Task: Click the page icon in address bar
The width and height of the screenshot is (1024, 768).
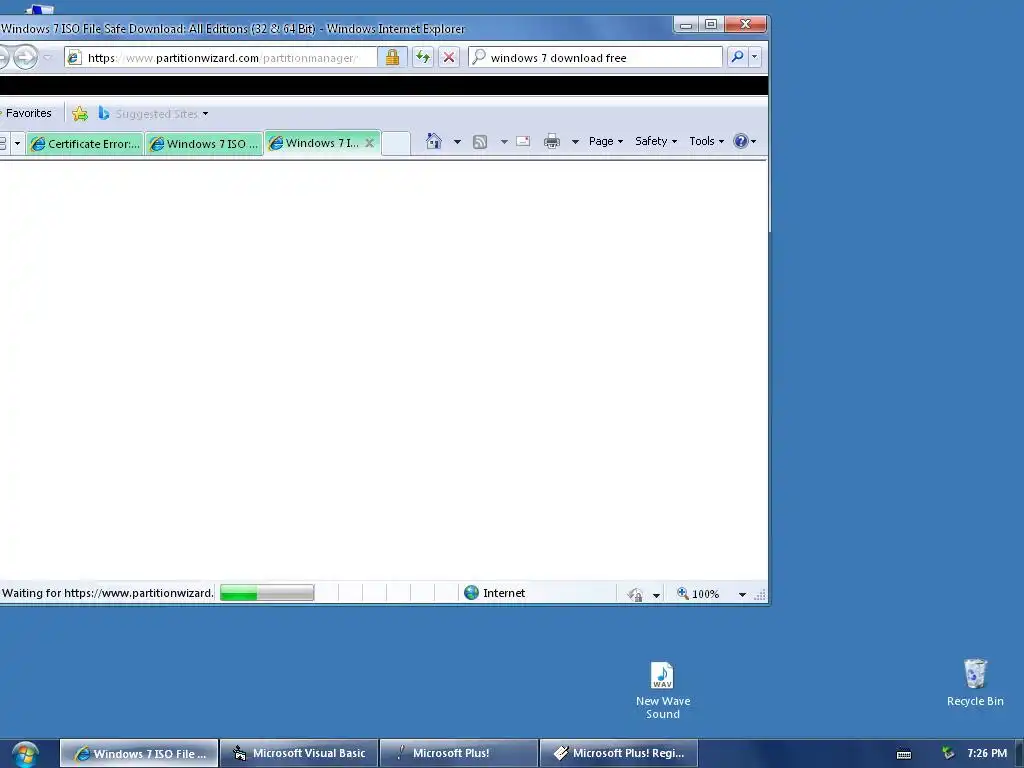Action: (x=74, y=57)
